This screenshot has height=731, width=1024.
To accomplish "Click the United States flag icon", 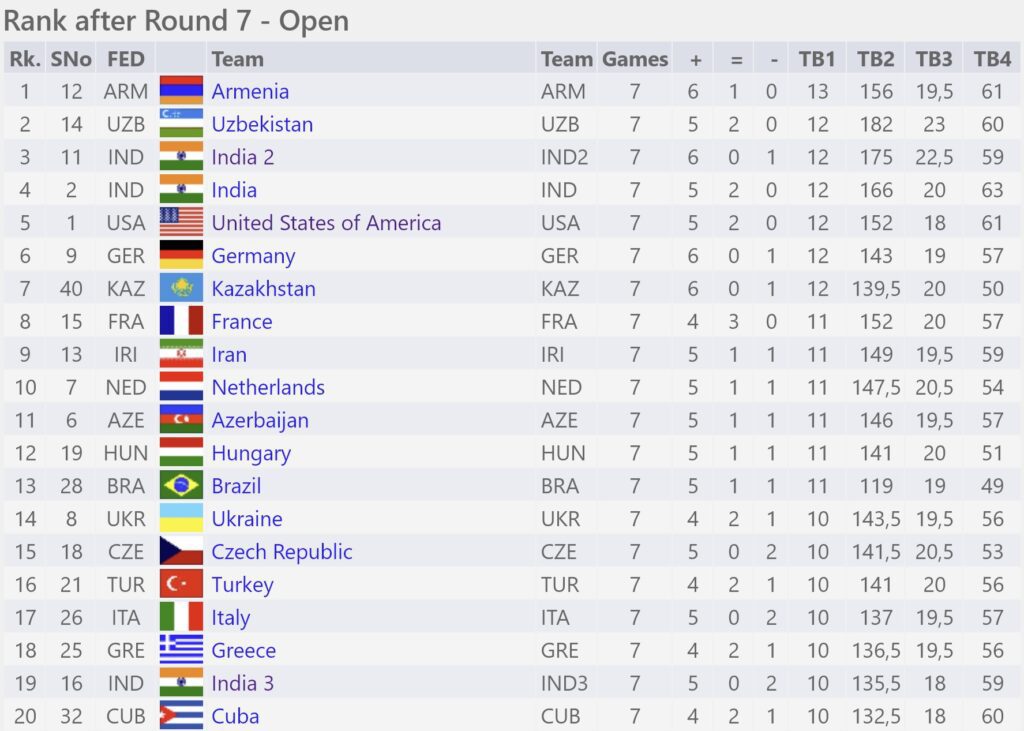I will click(181, 222).
